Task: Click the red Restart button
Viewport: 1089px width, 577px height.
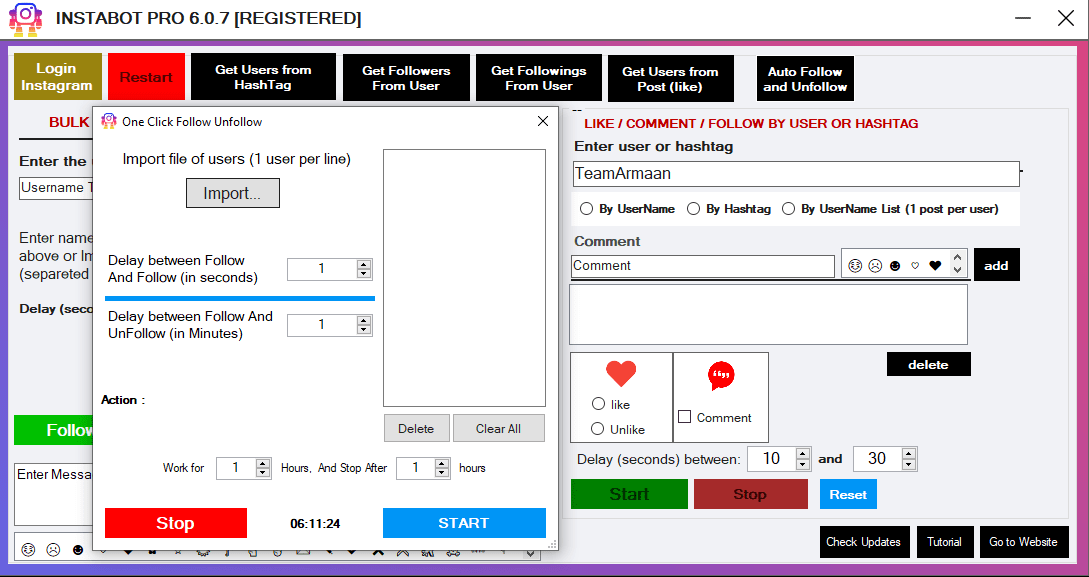Action: click(146, 76)
